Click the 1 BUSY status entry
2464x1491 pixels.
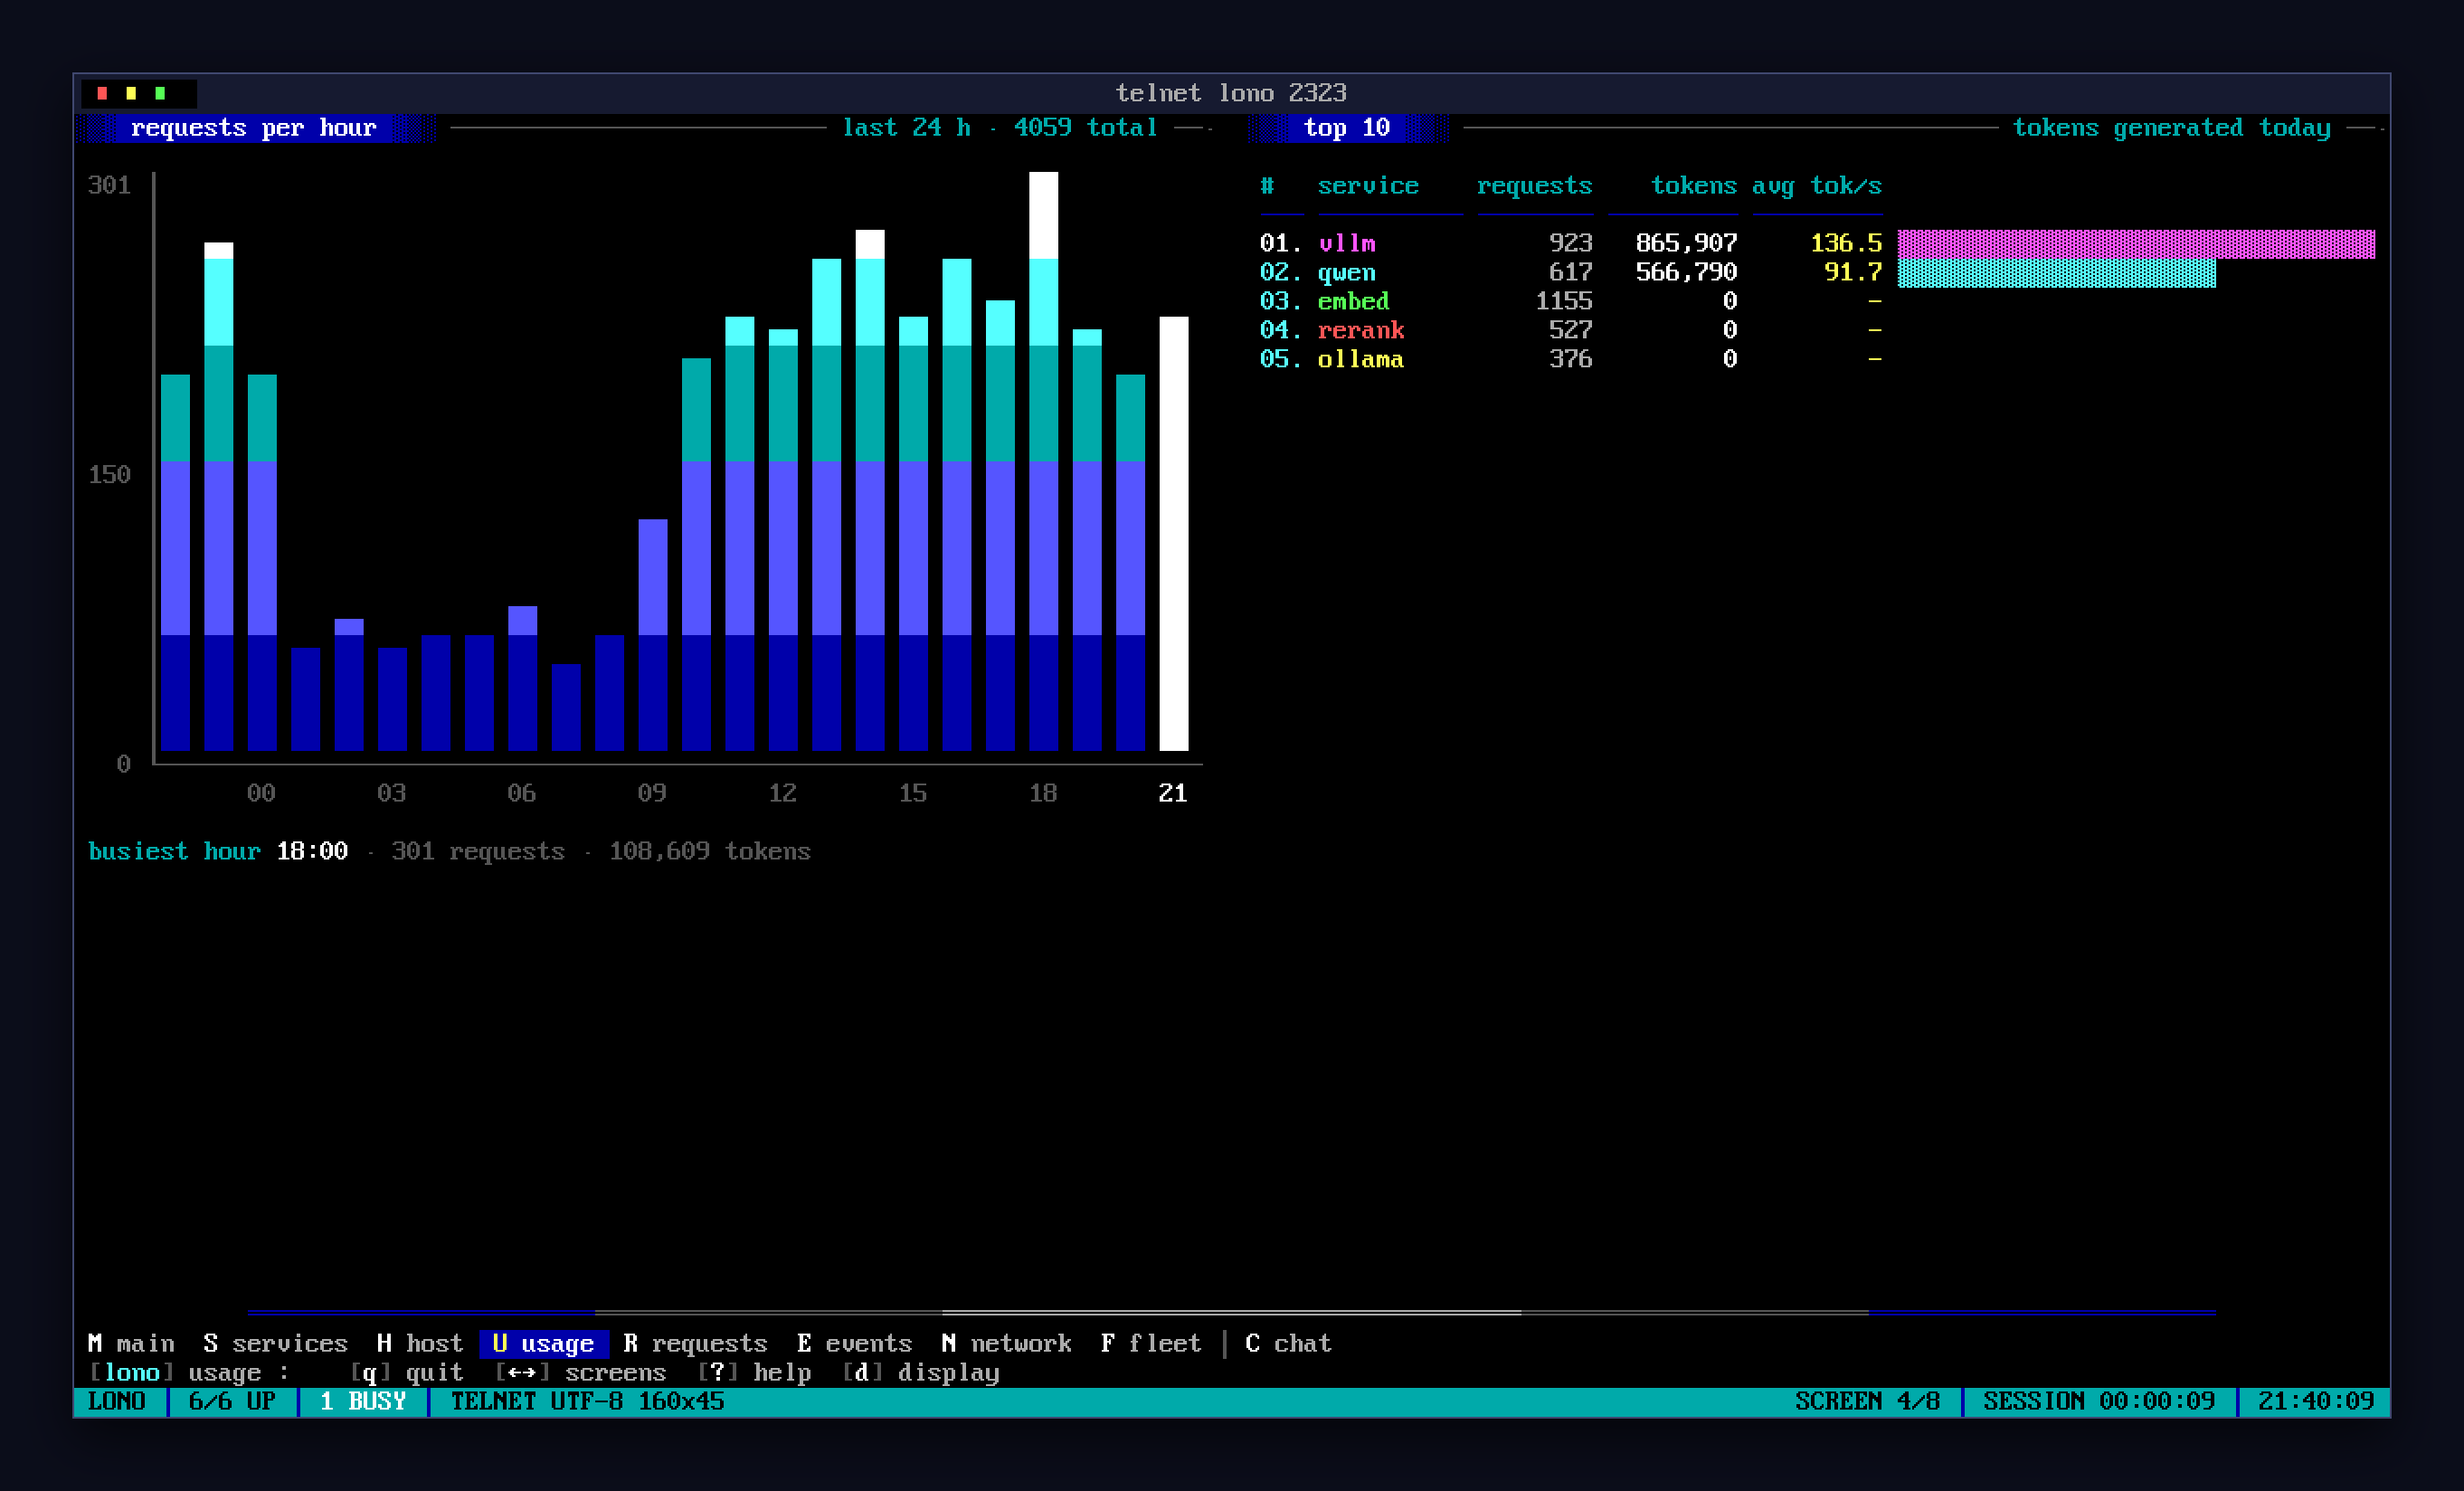point(363,1401)
